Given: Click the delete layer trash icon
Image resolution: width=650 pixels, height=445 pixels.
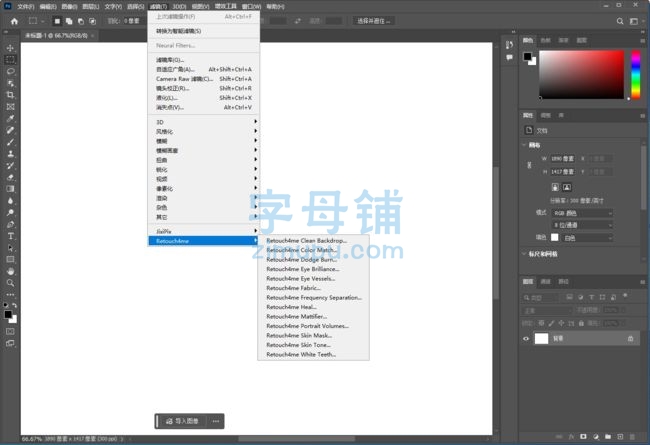Looking at the screenshot, I should click(632, 437).
